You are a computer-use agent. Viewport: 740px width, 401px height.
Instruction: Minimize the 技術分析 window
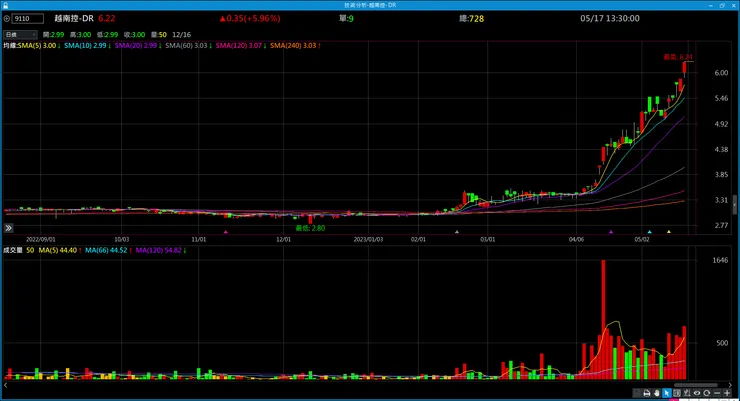(711, 5)
